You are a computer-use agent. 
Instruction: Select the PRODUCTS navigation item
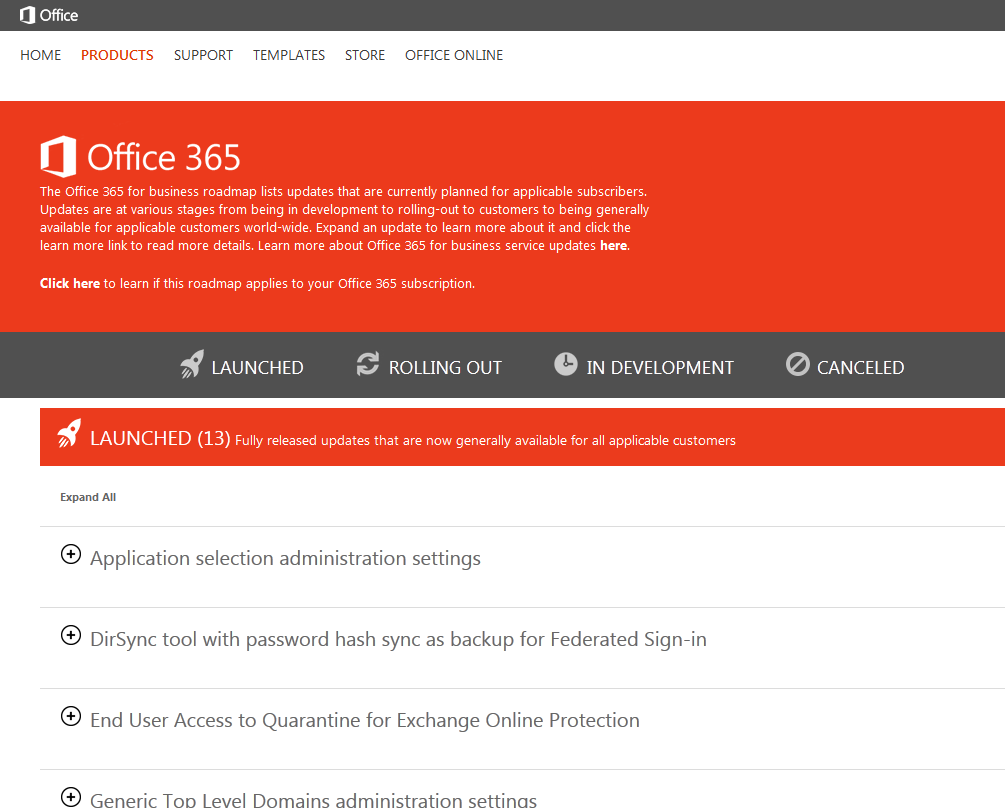click(x=117, y=55)
